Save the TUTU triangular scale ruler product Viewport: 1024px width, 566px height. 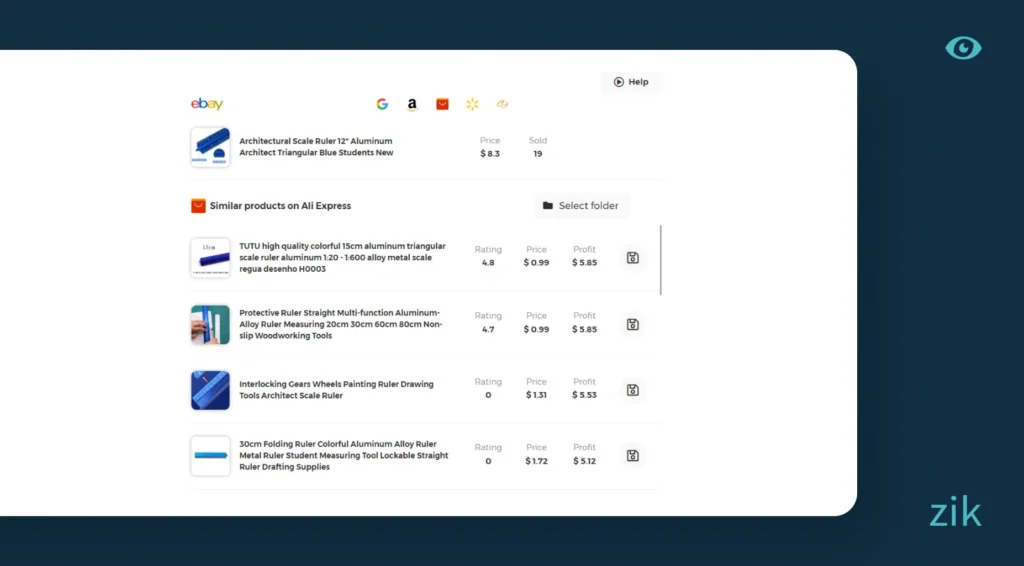click(632, 258)
